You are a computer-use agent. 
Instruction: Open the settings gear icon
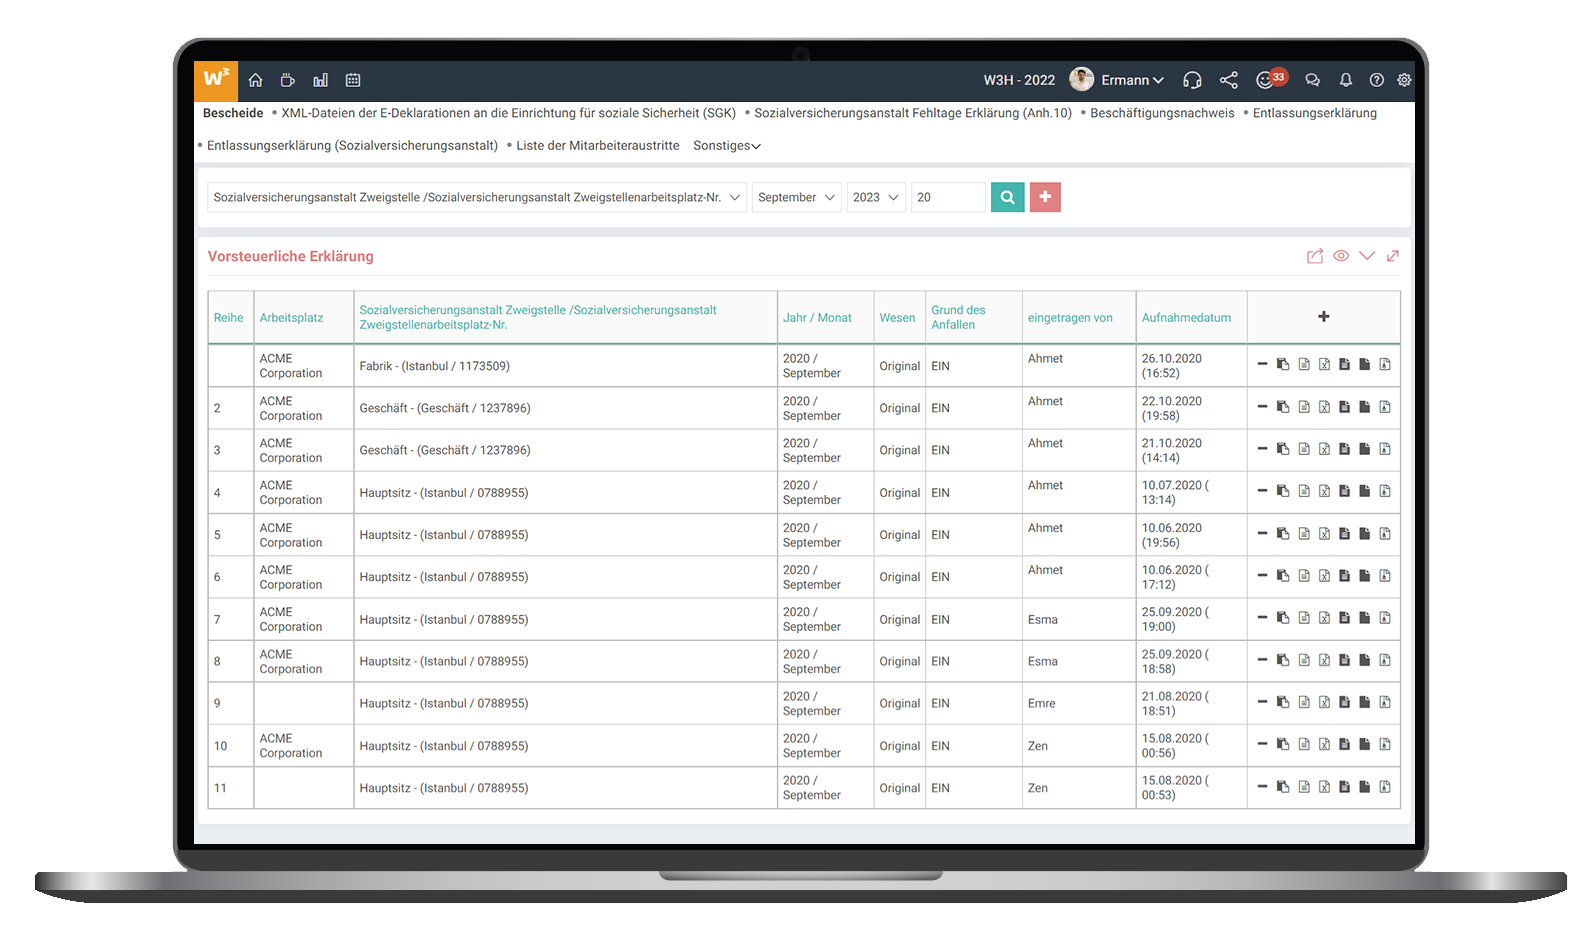(x=1404, y=80)
